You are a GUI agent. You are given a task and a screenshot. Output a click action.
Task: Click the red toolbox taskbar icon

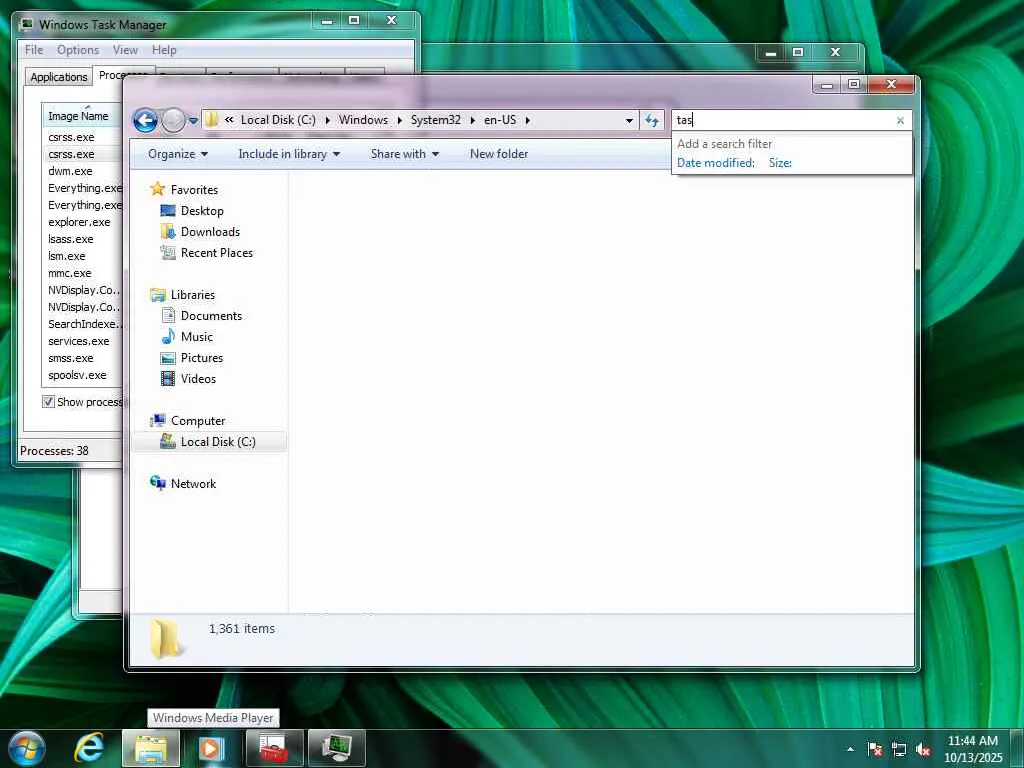point(274,748)
